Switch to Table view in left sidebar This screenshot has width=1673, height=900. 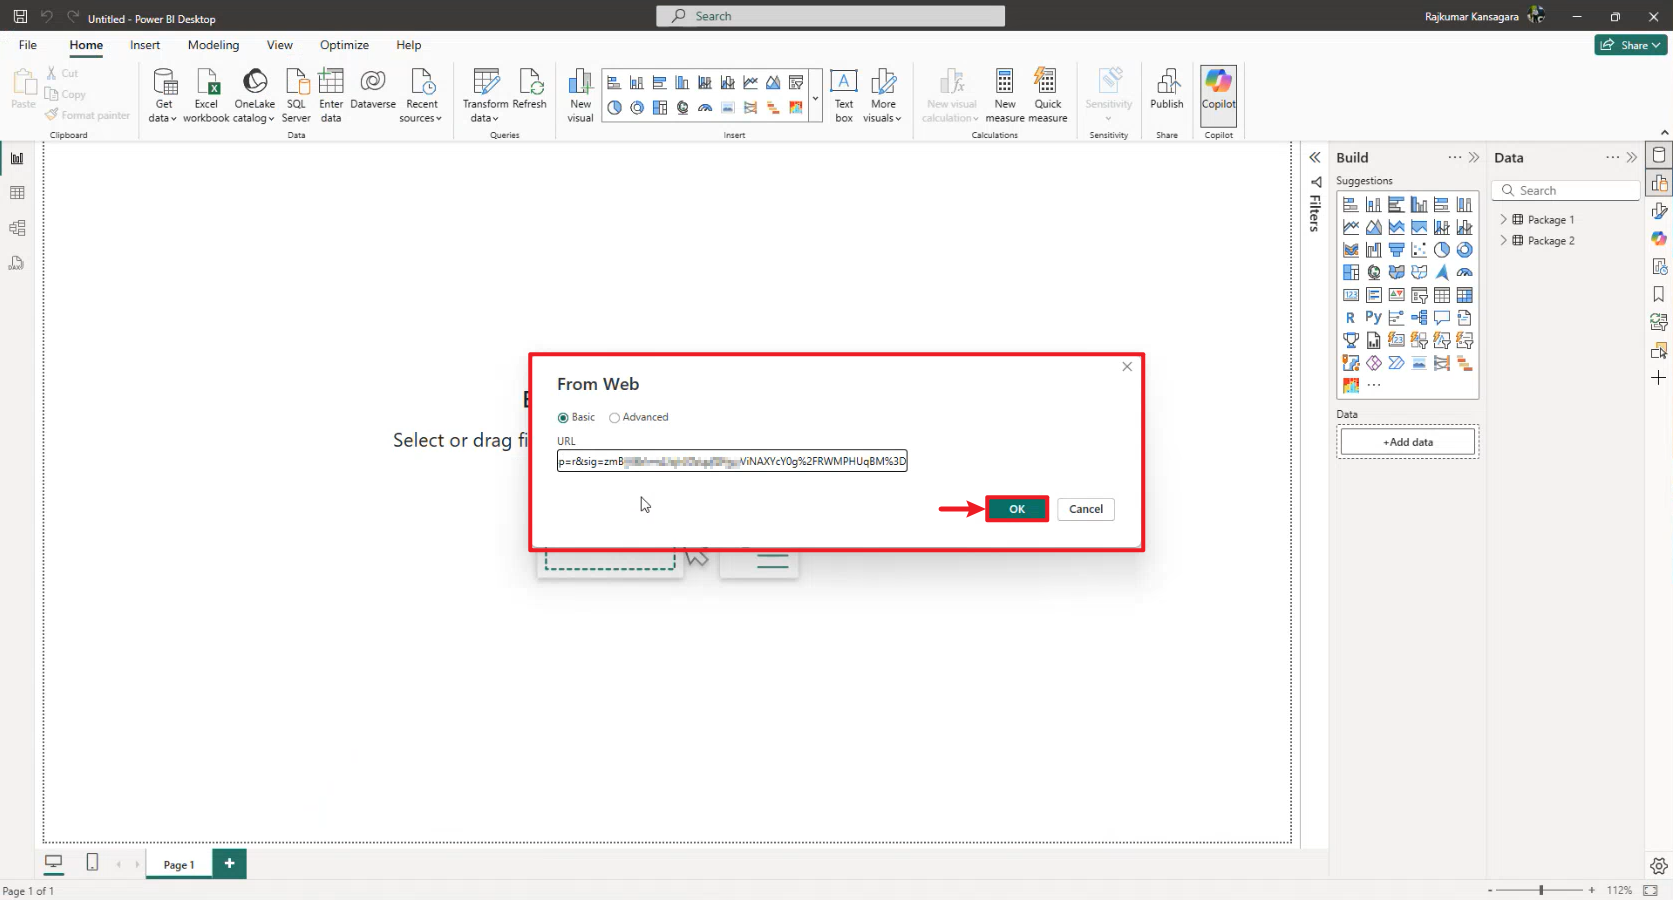17,193
